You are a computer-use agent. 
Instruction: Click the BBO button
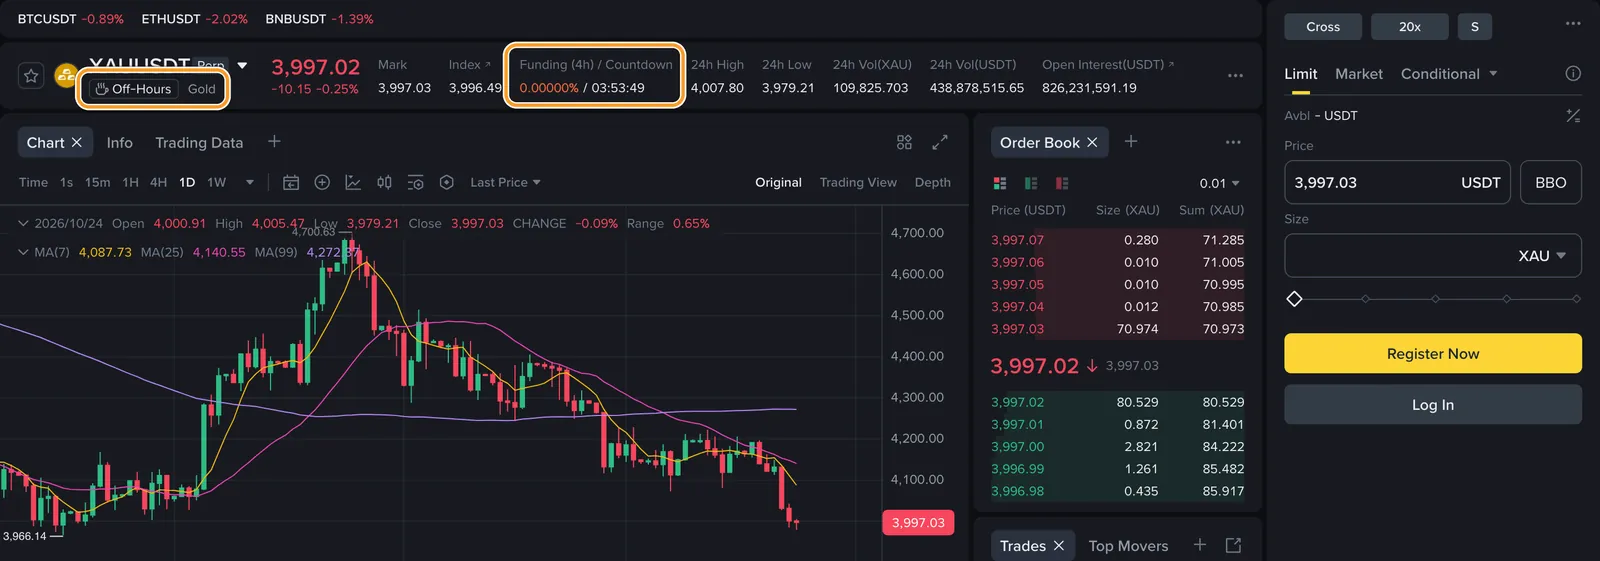coord(1551,182)
